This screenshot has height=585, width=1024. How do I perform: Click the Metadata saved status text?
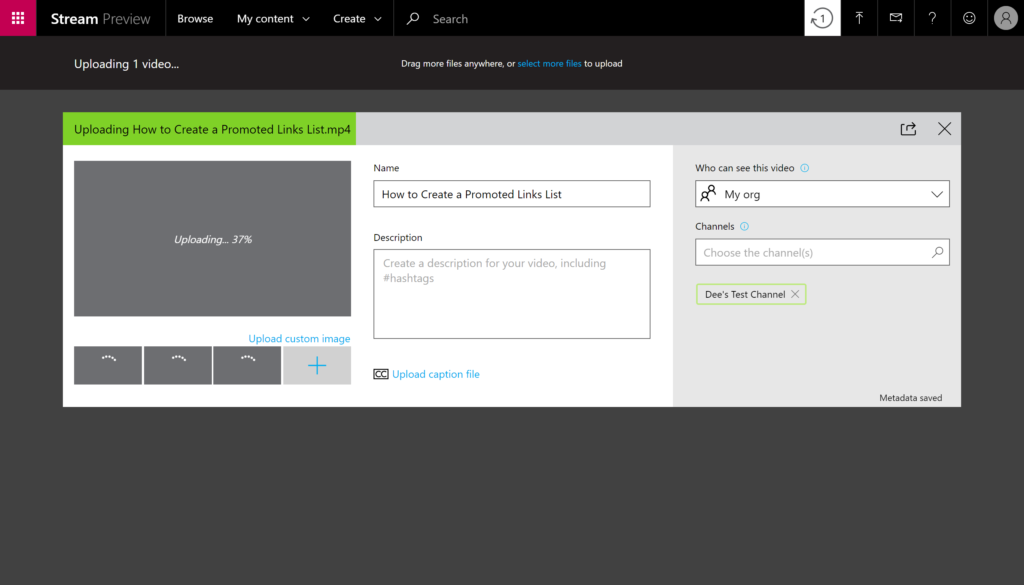tap(910, 398)
